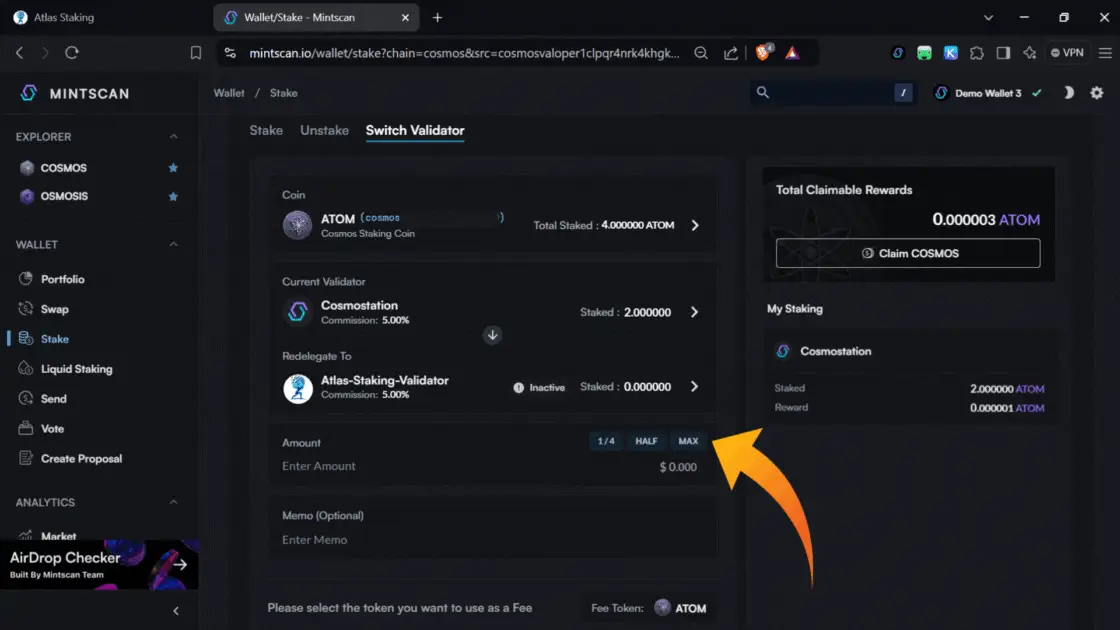Switch to the Unstake tab
Viewport: 1120px width, 630px height.
324,130
